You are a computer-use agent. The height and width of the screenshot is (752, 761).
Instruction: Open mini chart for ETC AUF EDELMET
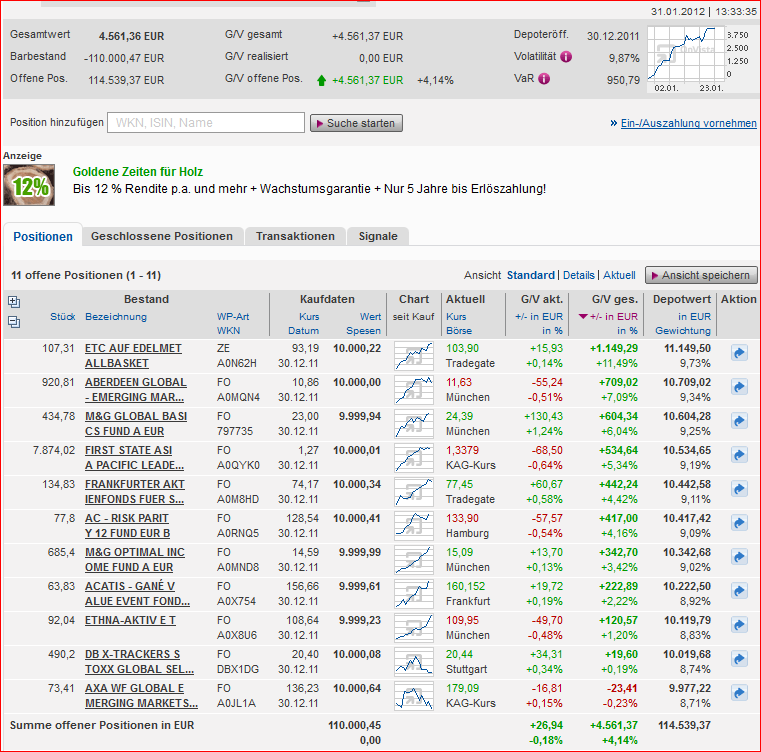click(x=414, y=356)
